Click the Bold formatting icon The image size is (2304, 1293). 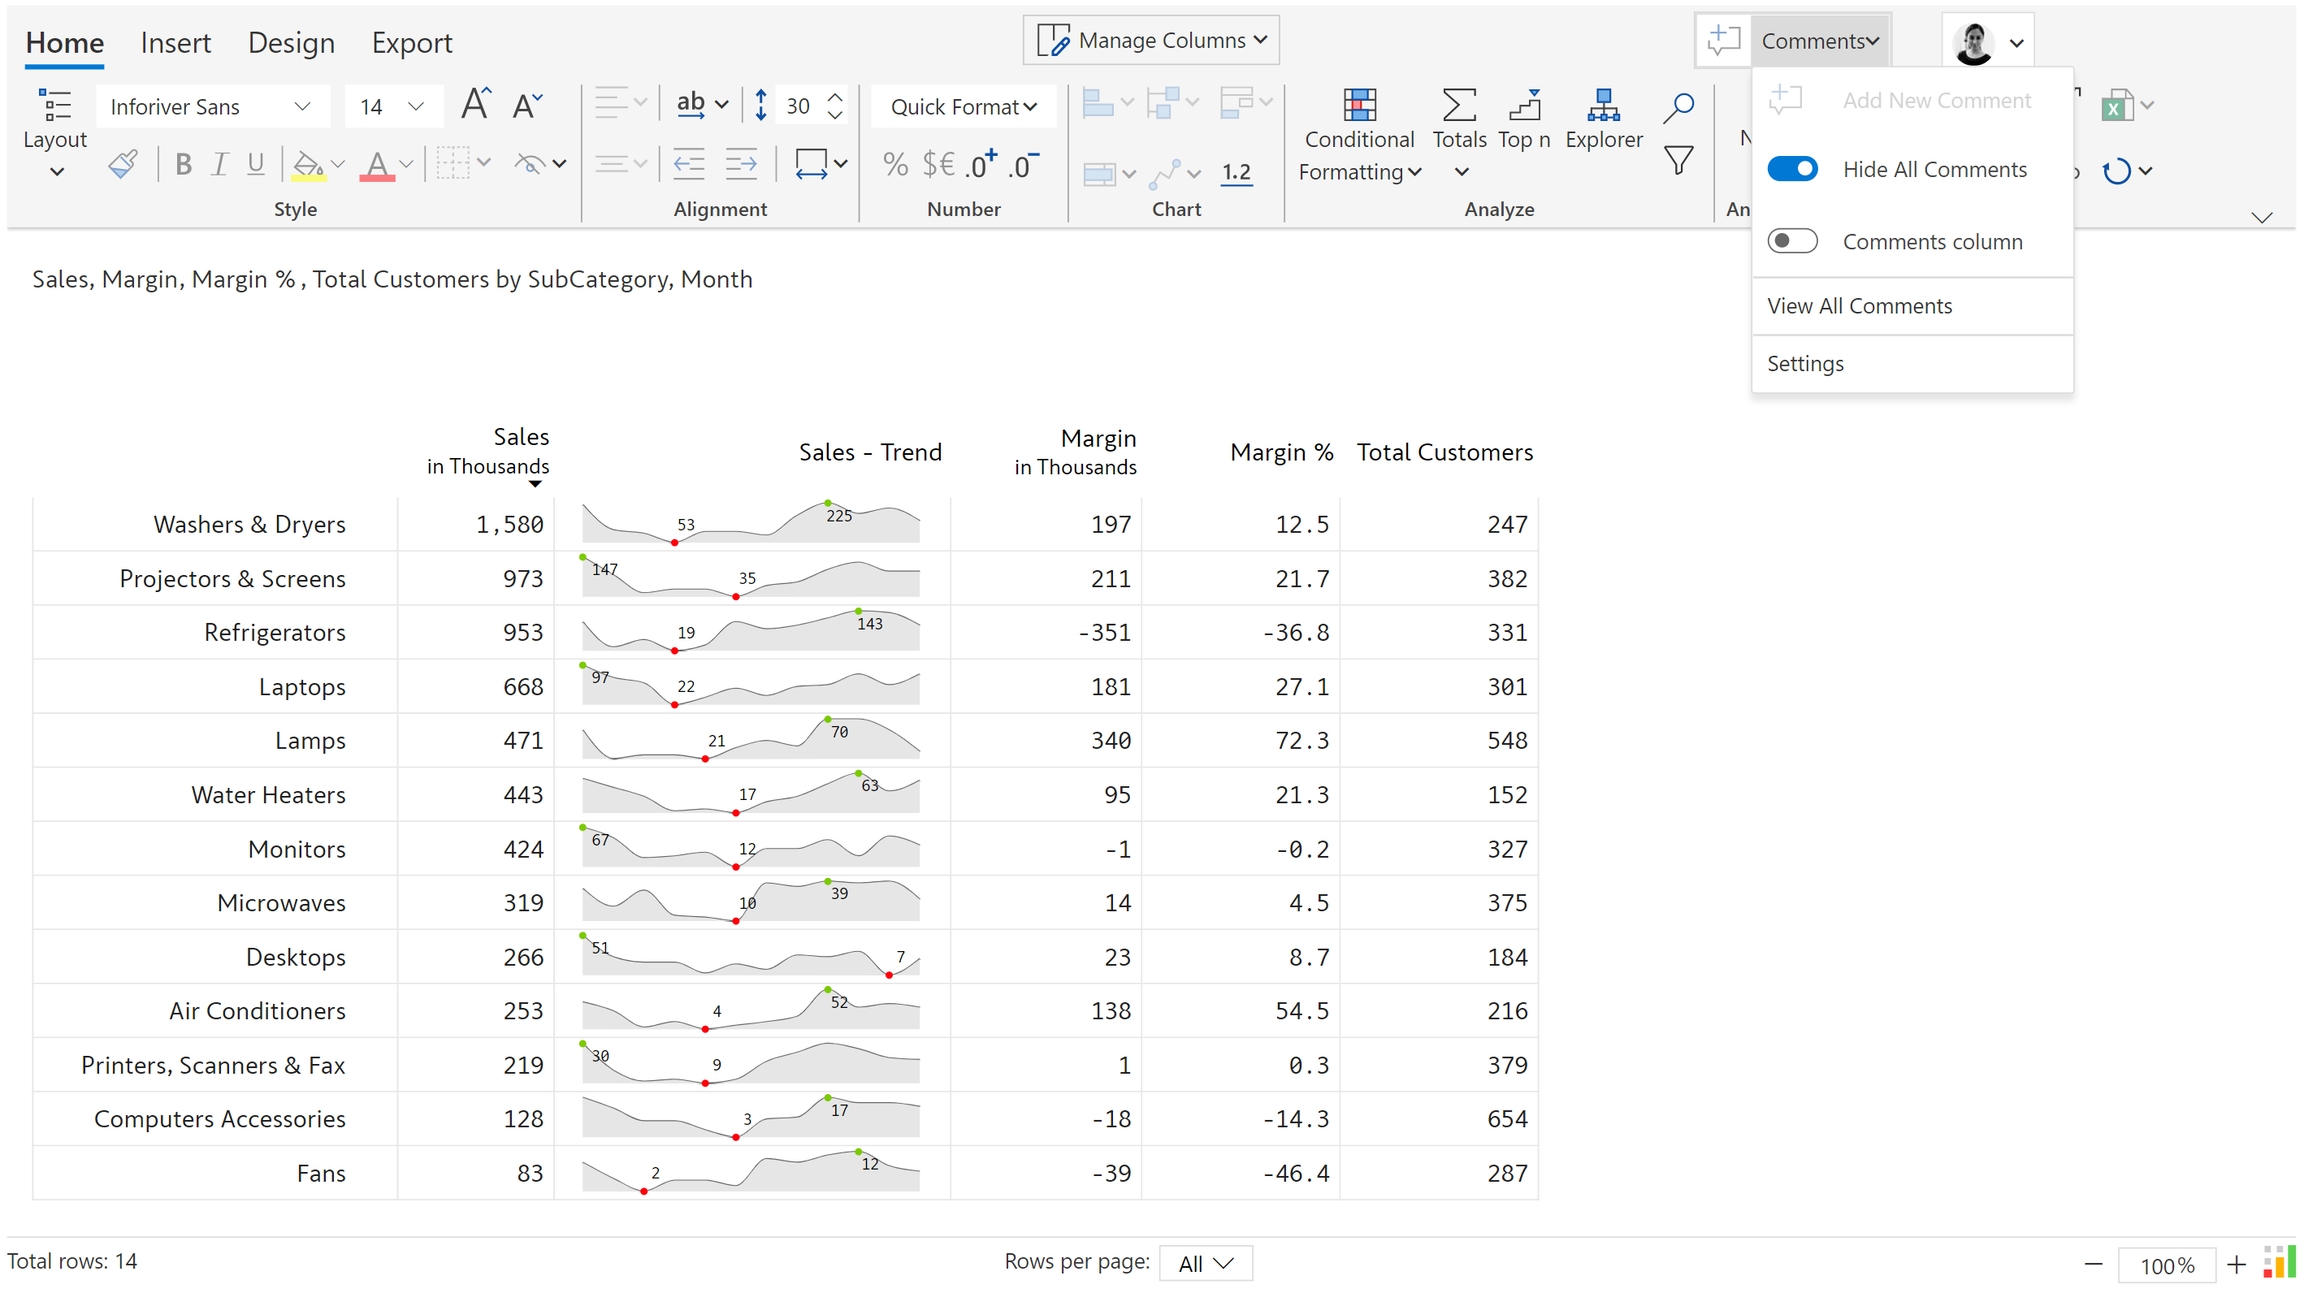click(183, 165)
